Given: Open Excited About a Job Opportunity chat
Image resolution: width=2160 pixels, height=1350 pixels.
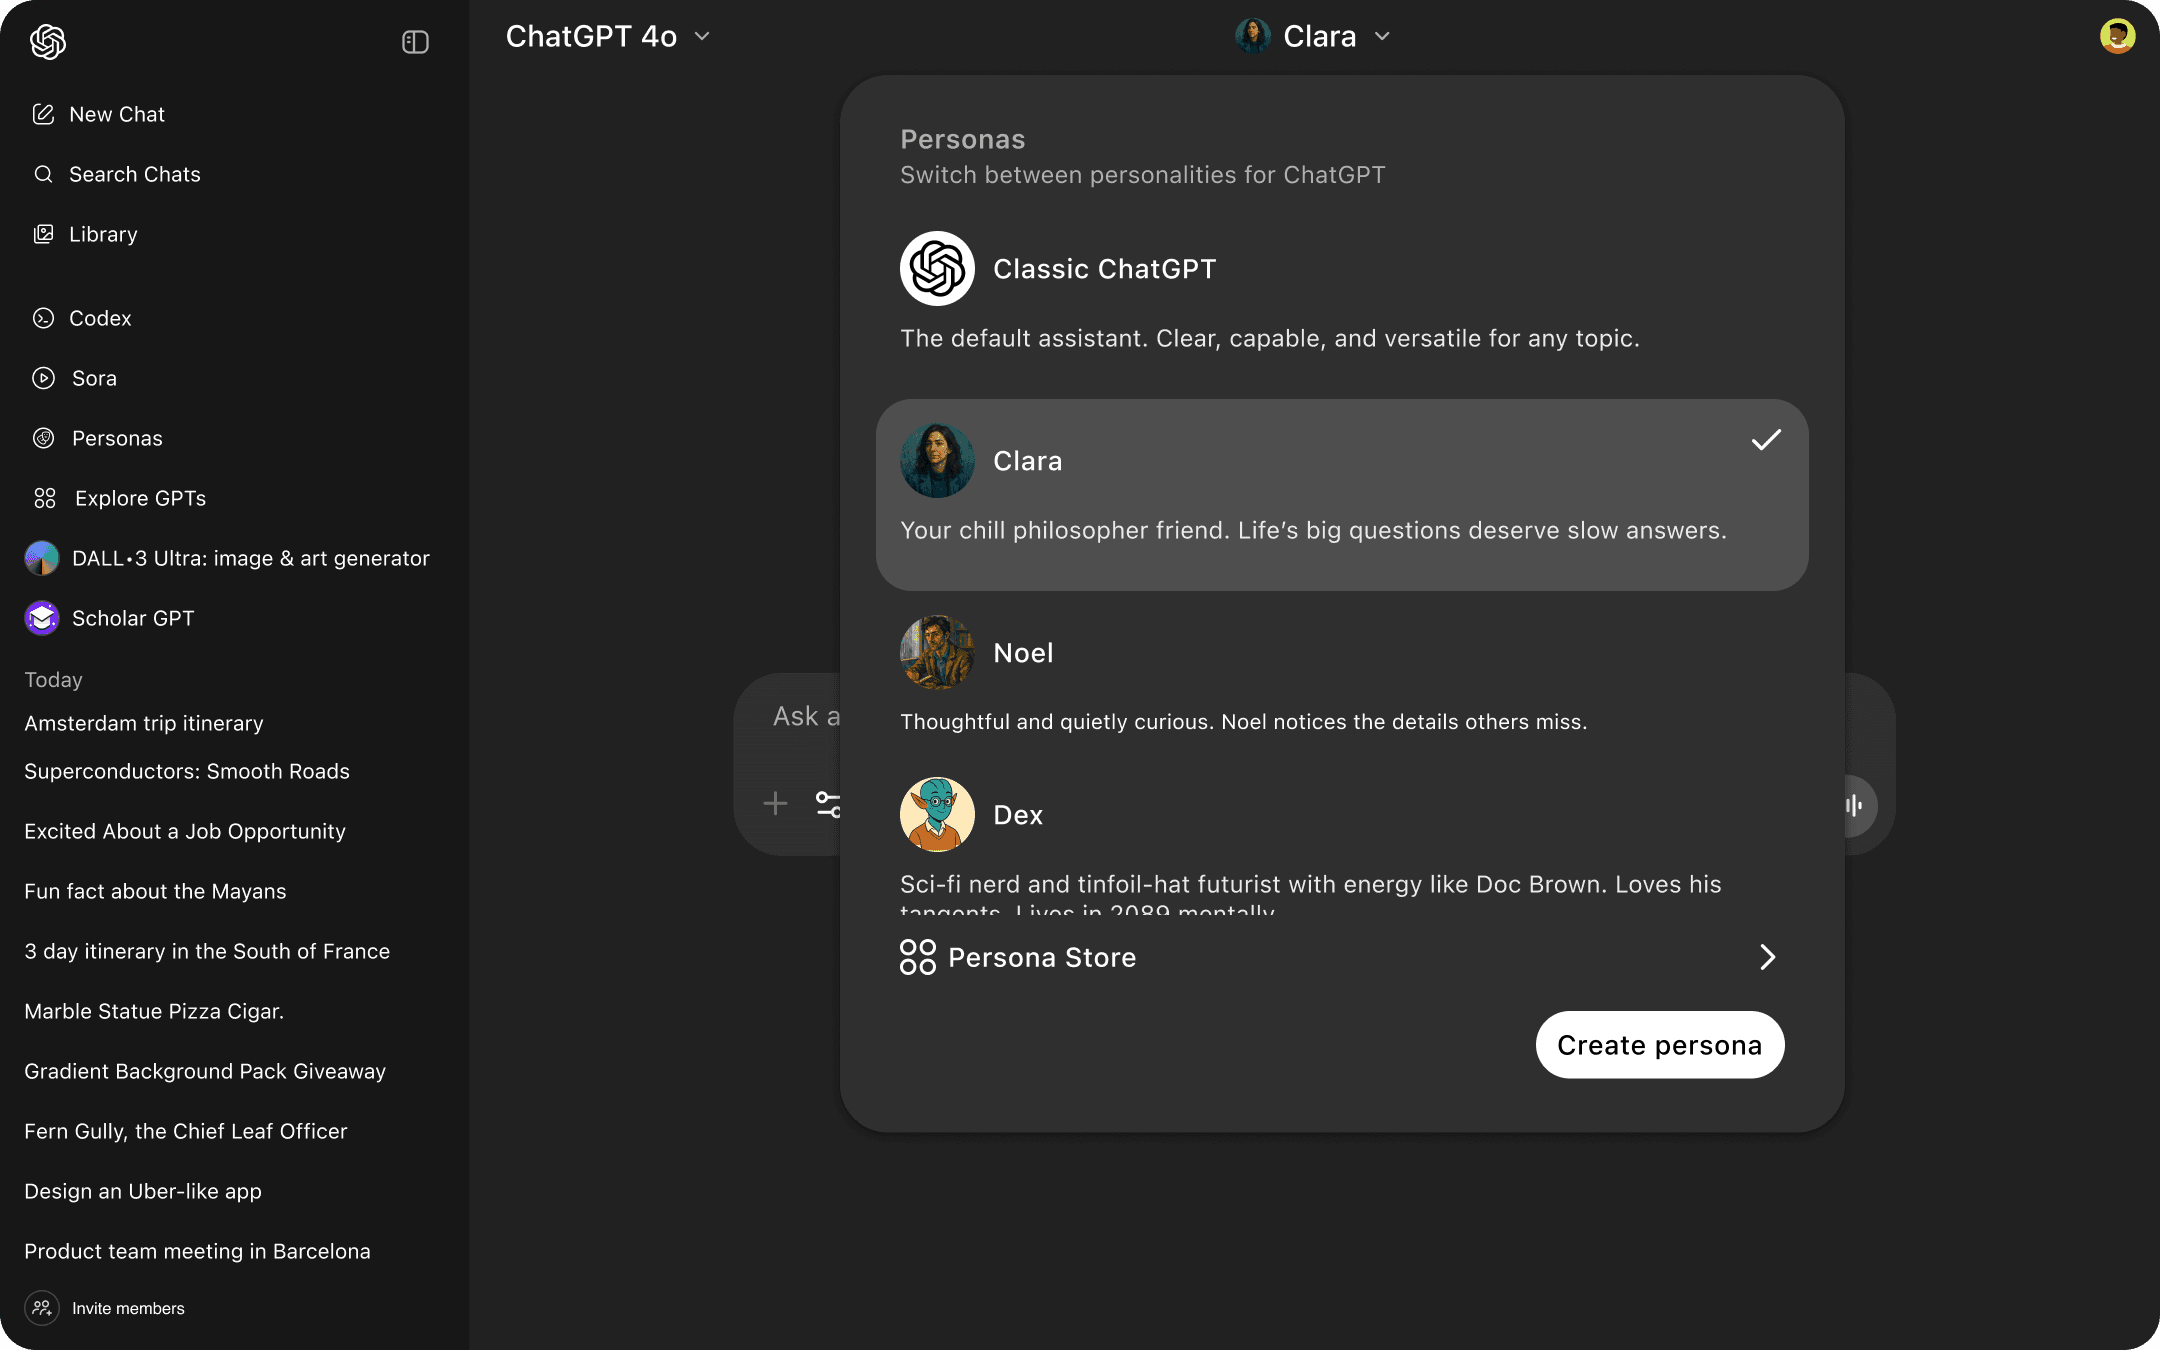Looking at the screenshot, I should [185, 831].
